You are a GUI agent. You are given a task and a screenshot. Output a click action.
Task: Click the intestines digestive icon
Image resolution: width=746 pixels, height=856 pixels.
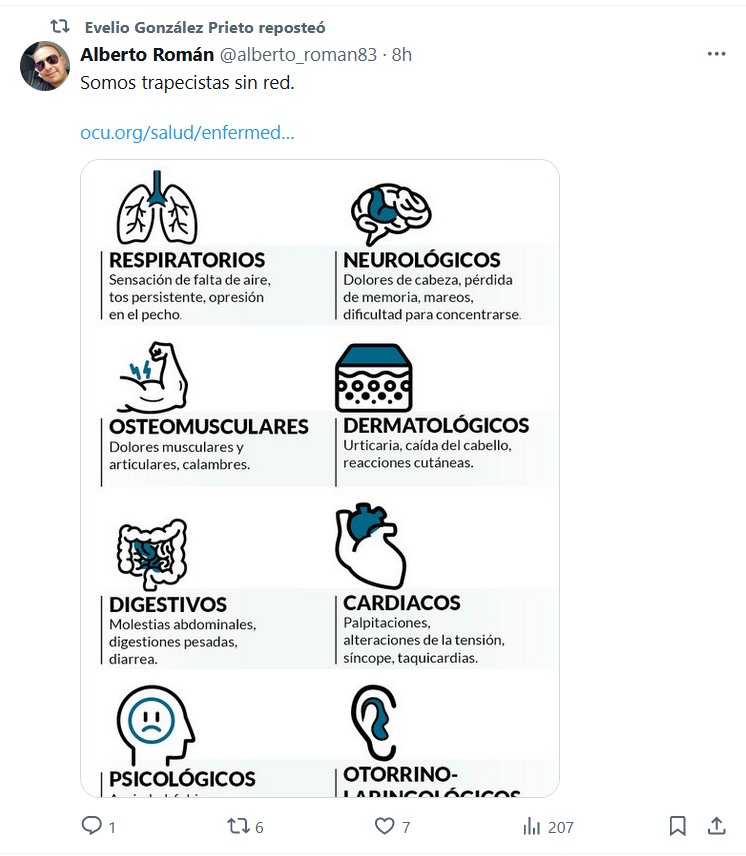[x=151, y=554]
